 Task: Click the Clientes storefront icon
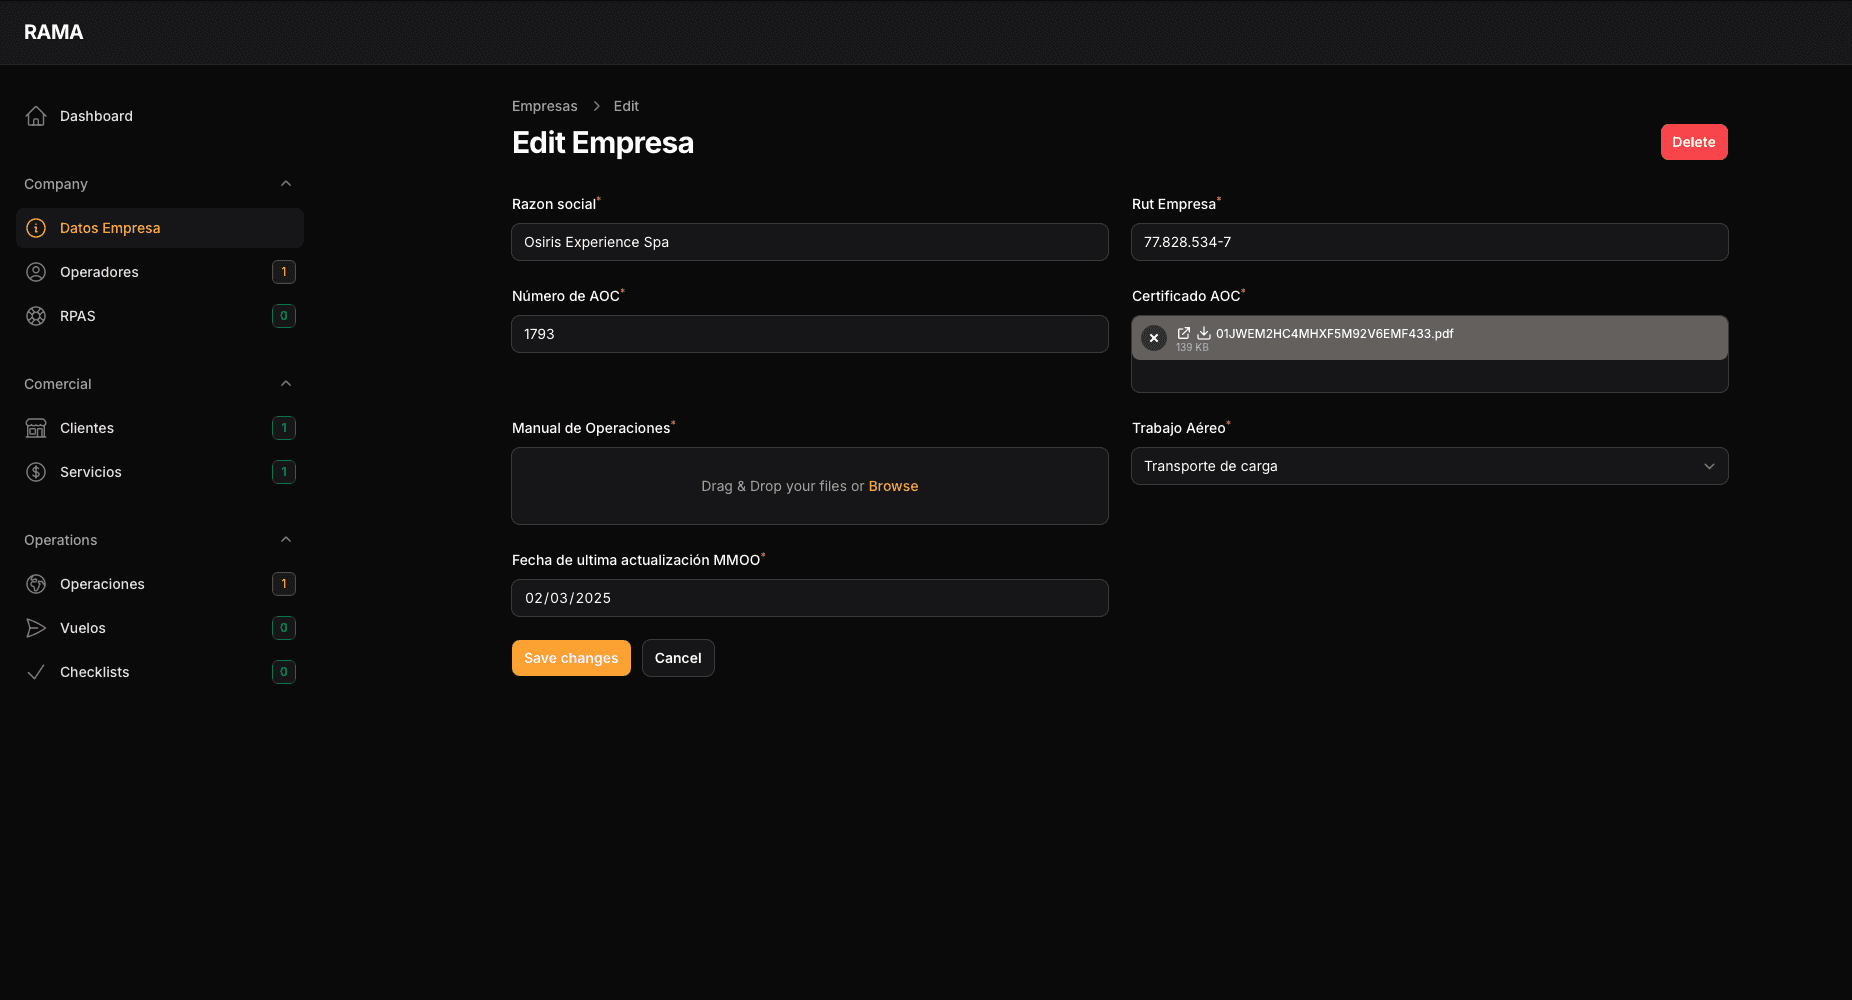click(36, 428)
